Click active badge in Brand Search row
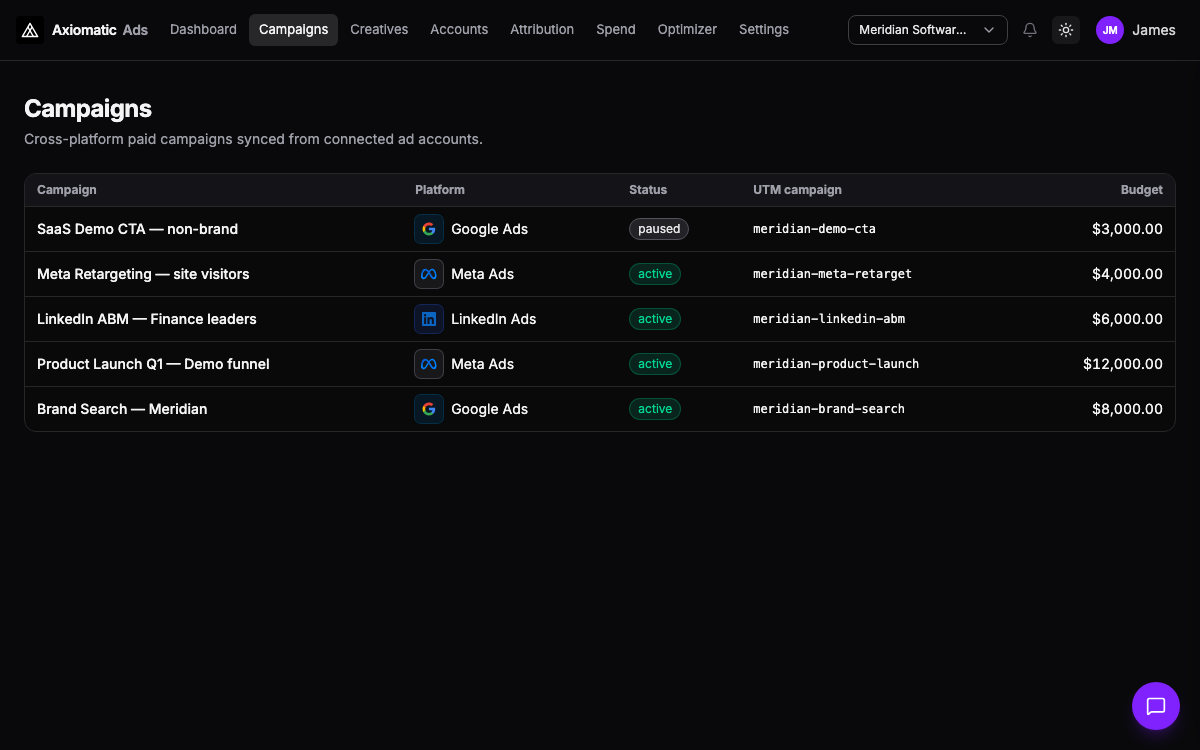The height and width of the screenshot is (750, 1200). 655,409
